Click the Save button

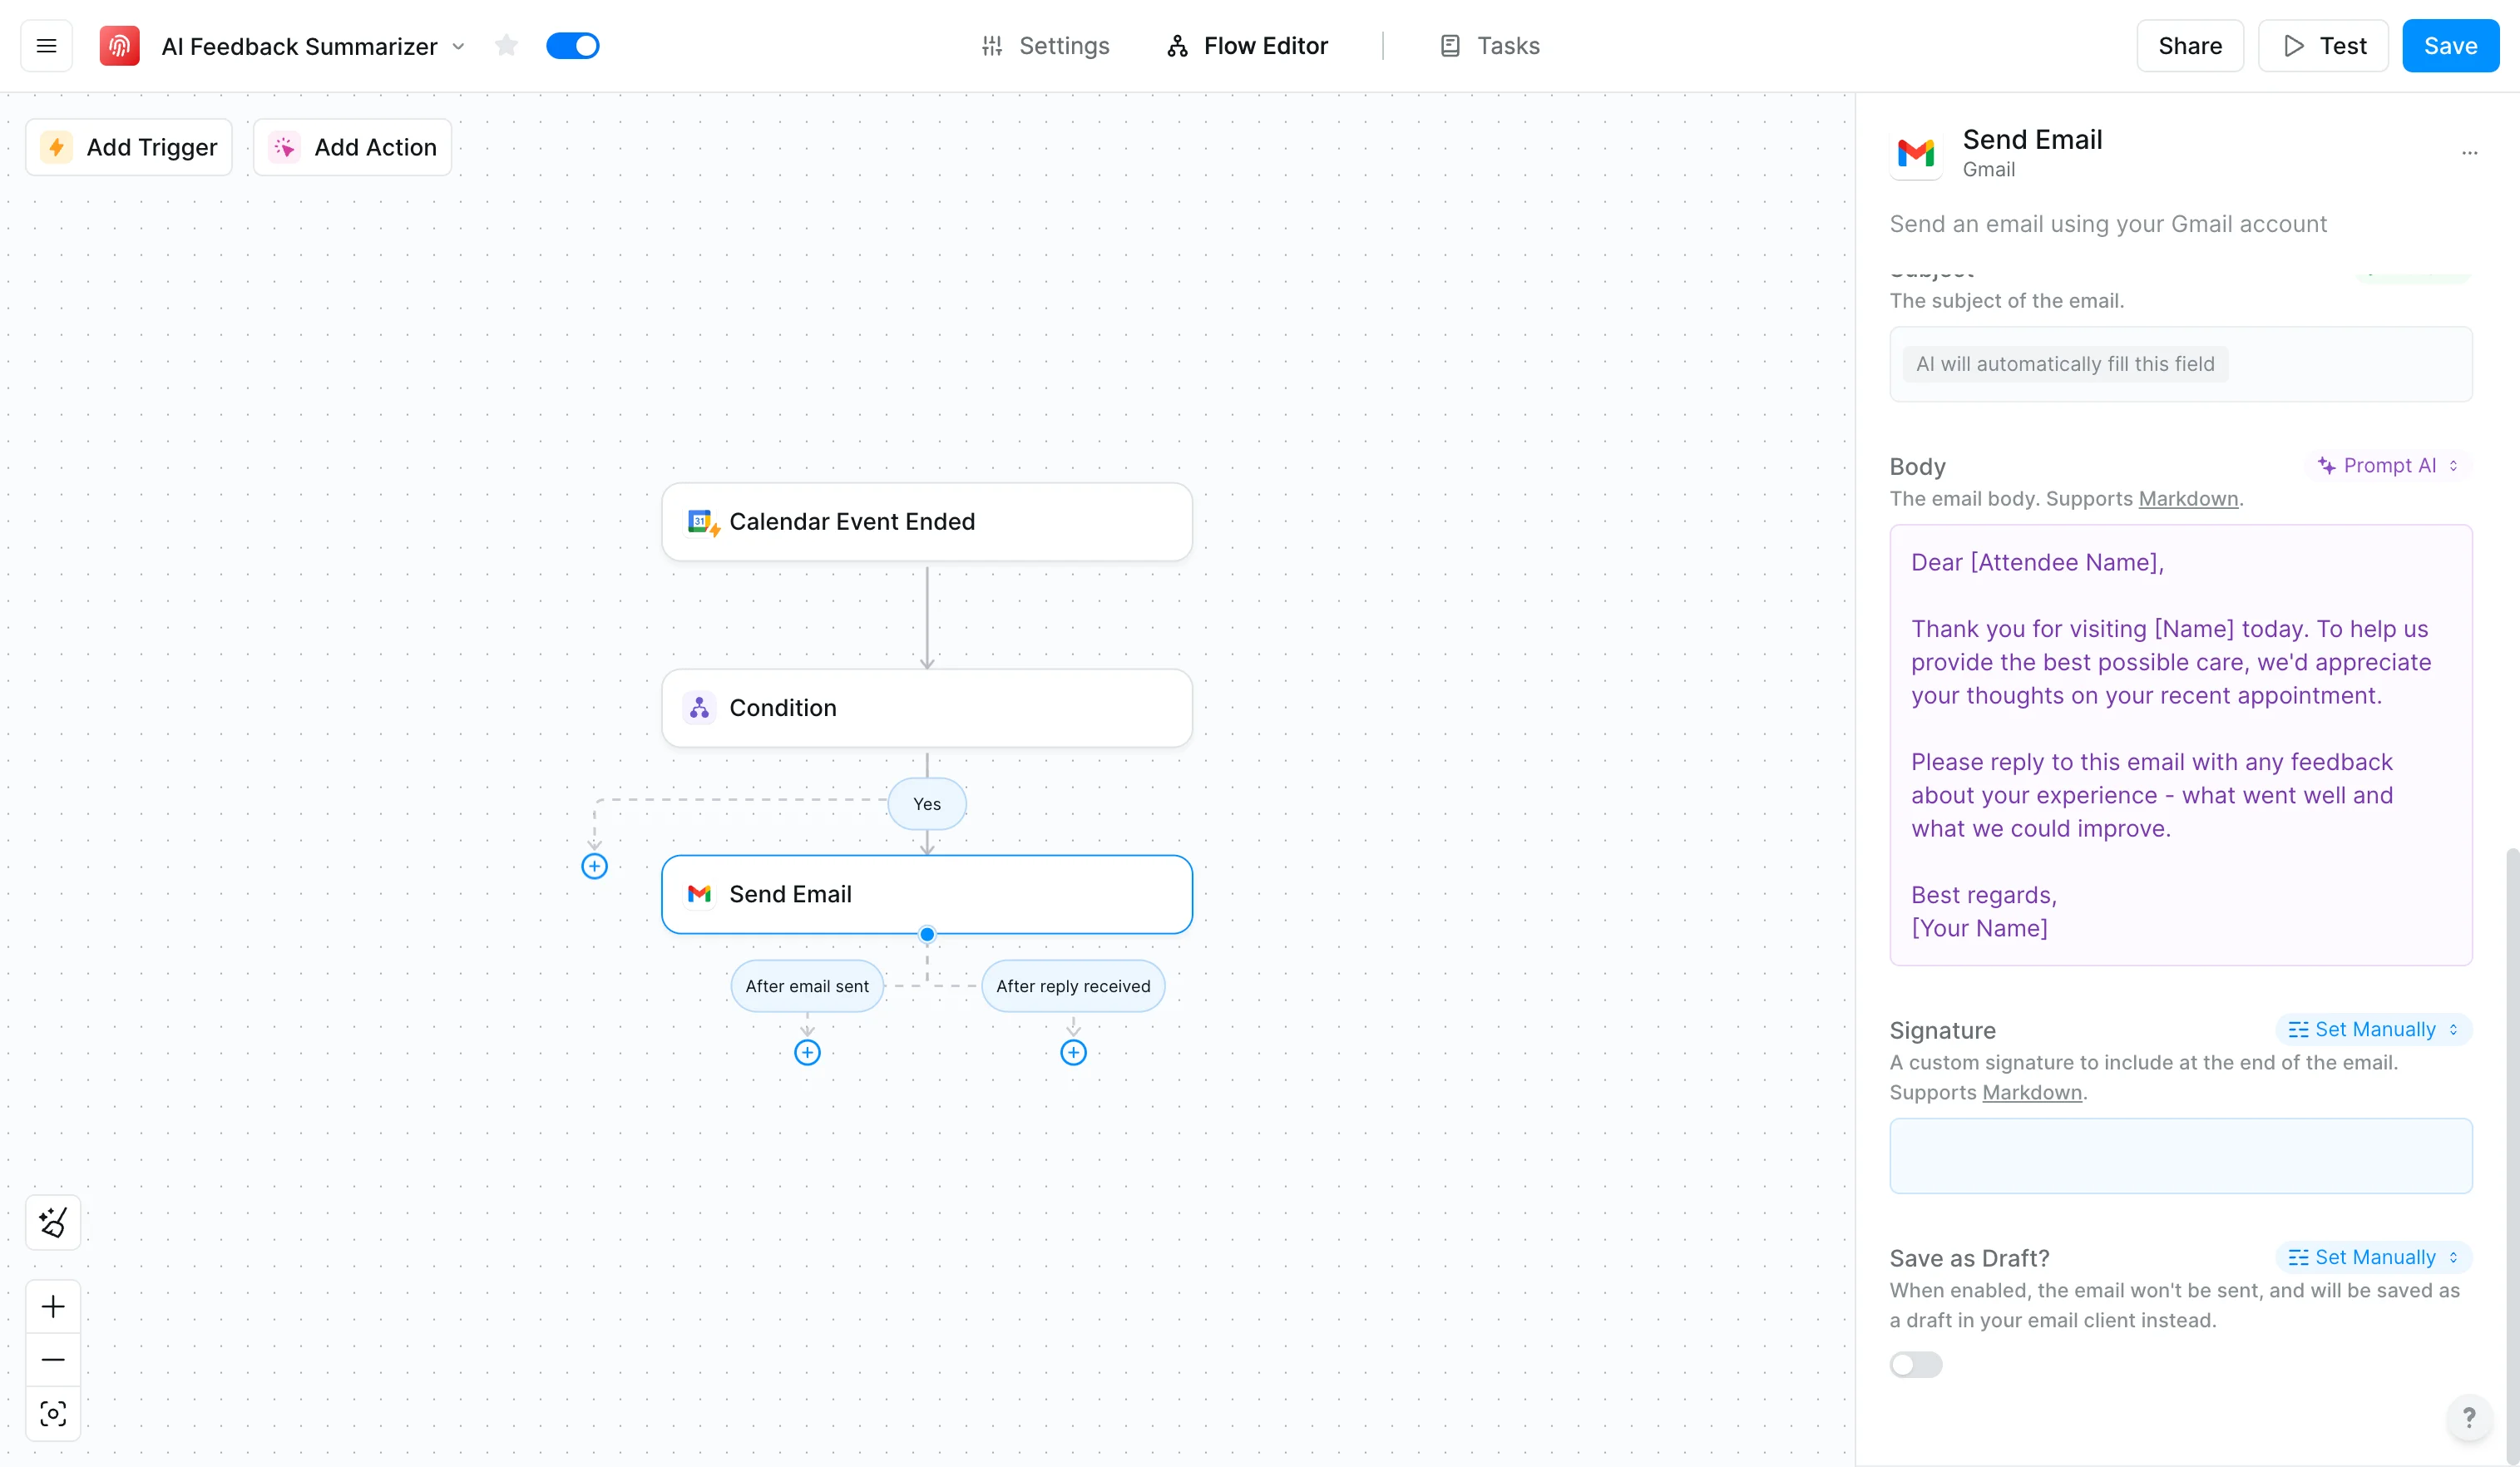pos(2449,46)
